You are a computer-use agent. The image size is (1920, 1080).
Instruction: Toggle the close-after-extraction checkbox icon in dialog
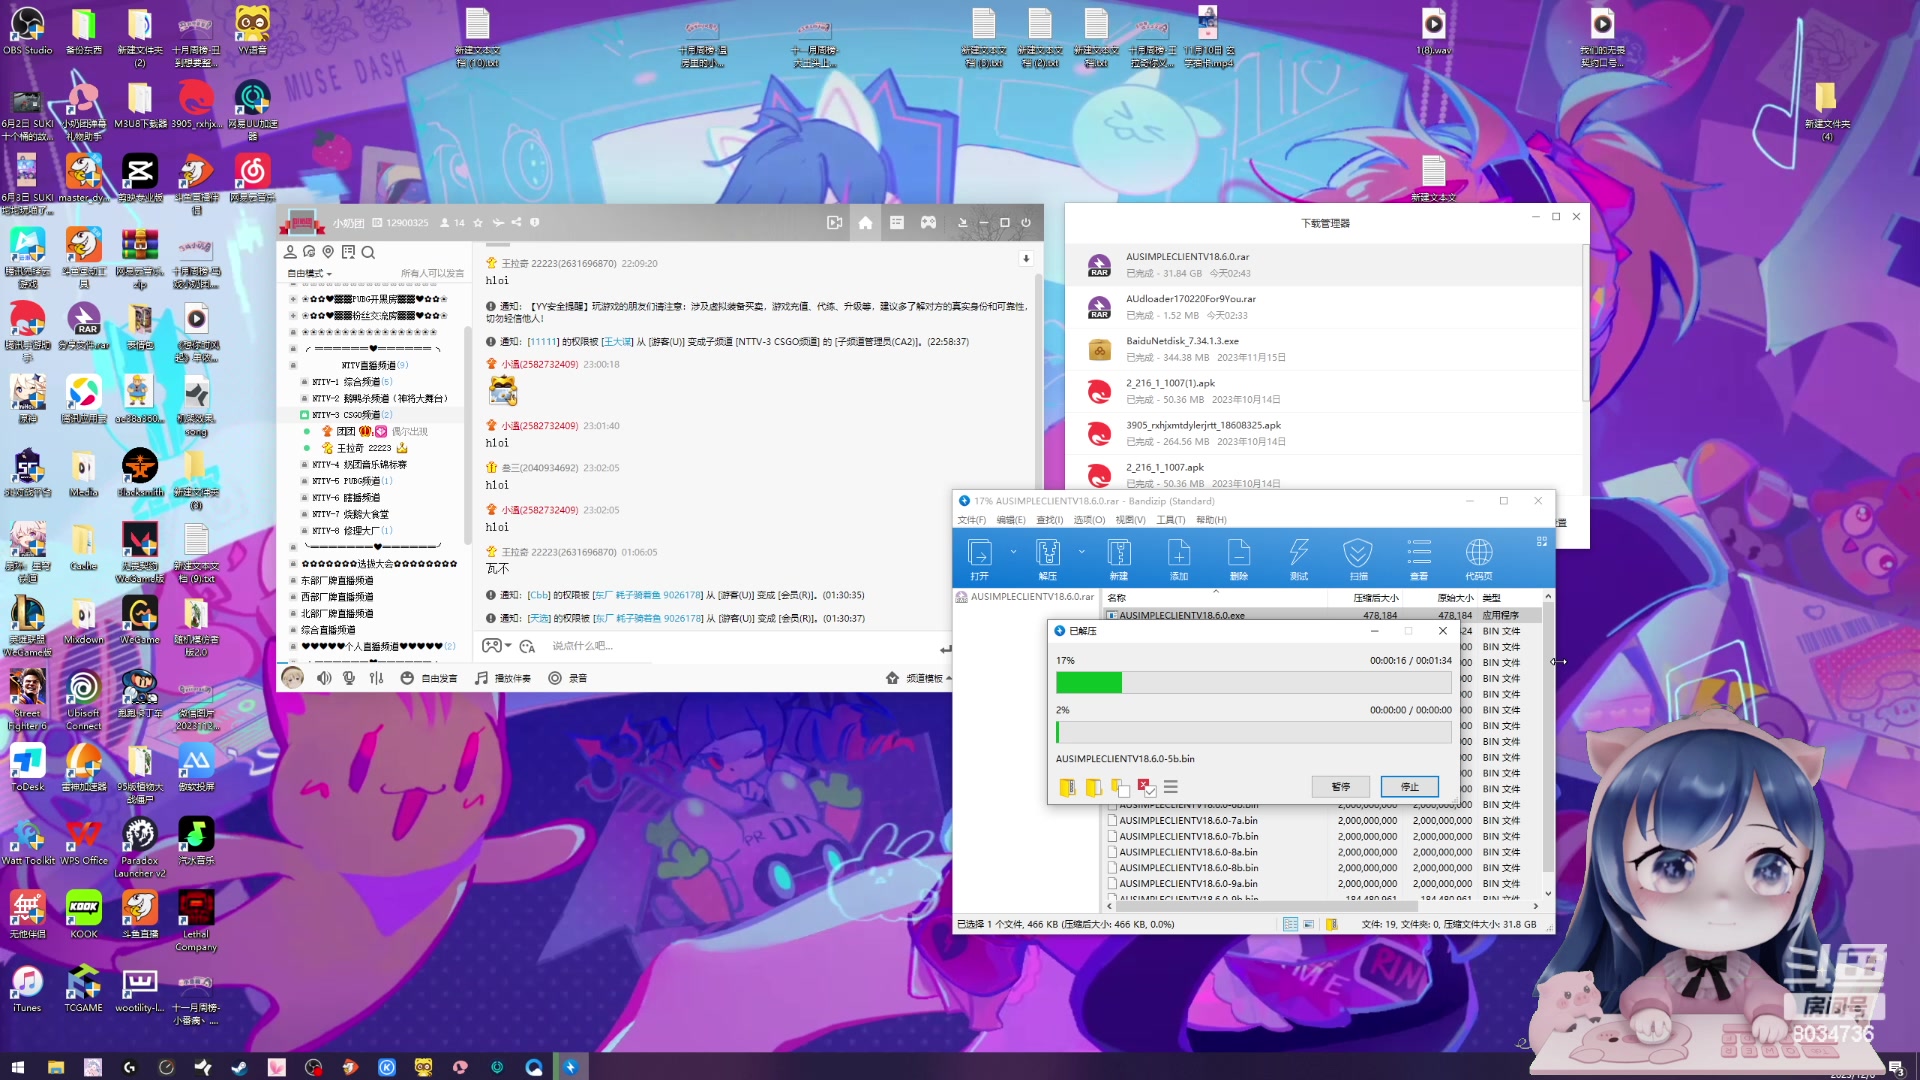click(1145, 787)
